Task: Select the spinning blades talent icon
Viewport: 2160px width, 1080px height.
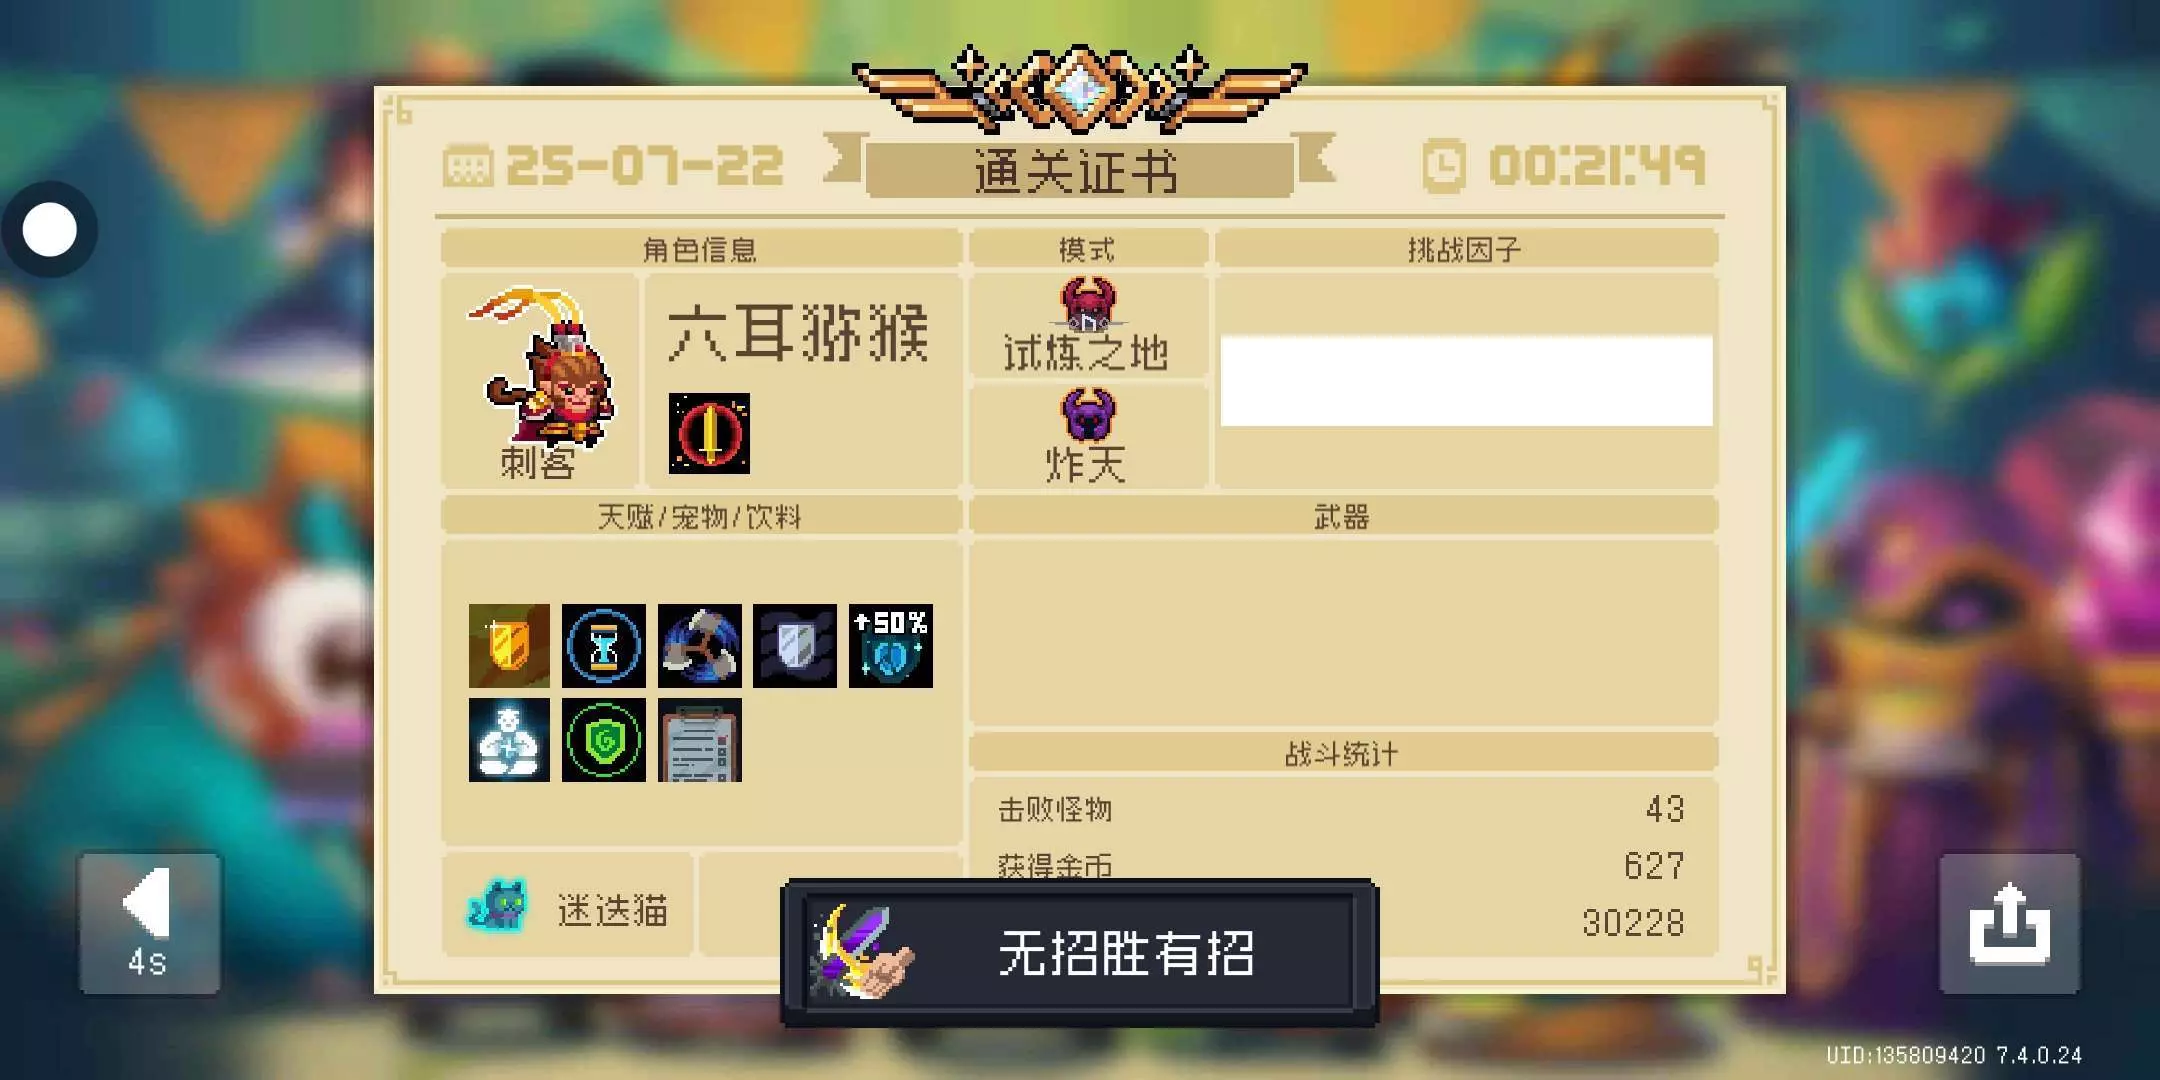Action: coord(700,646)
